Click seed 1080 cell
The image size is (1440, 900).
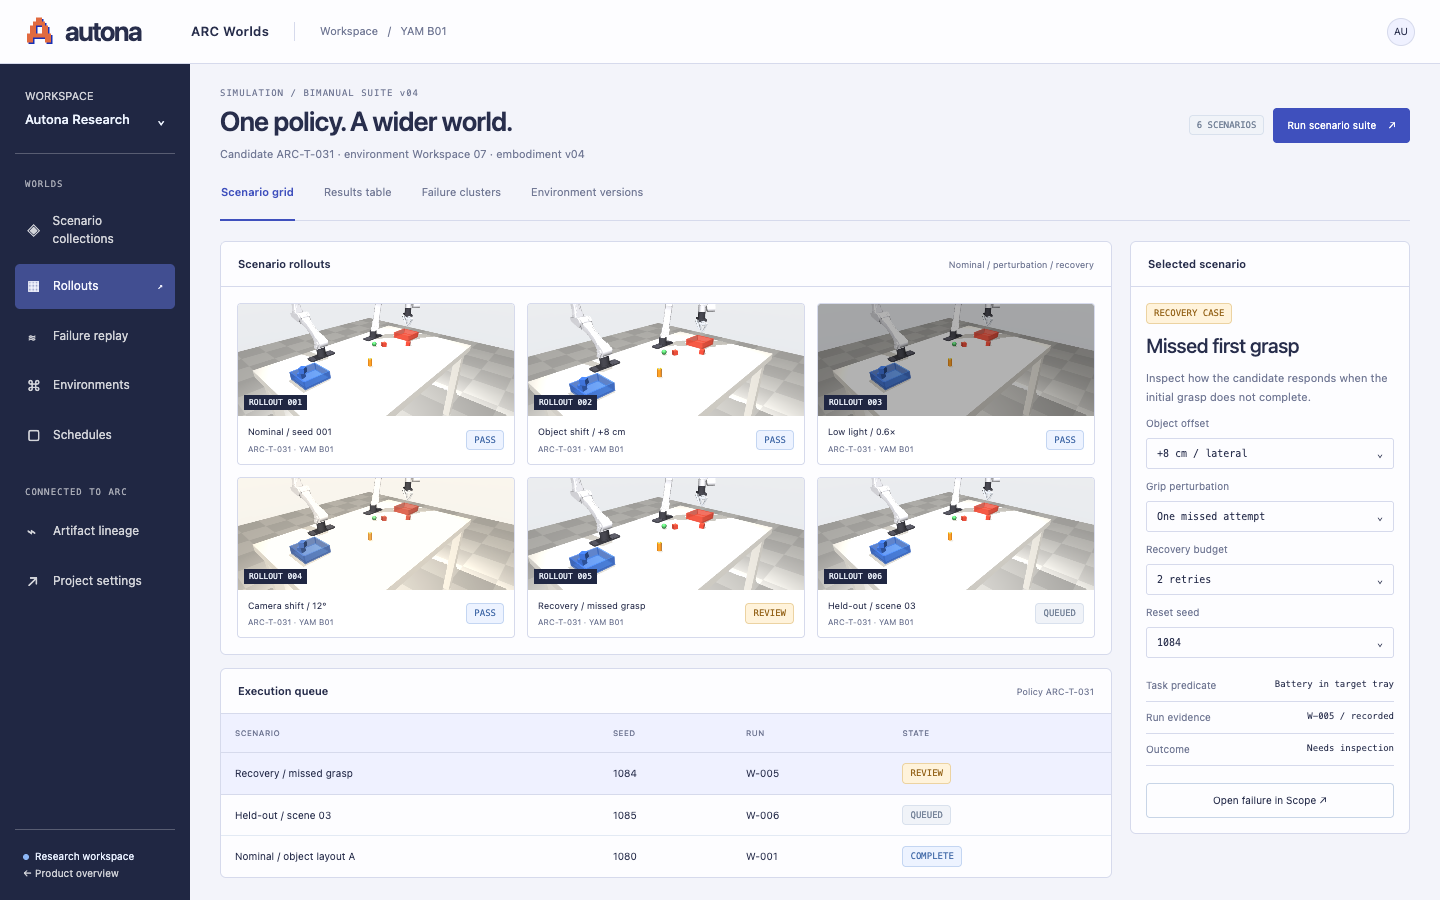coord(625,856)
